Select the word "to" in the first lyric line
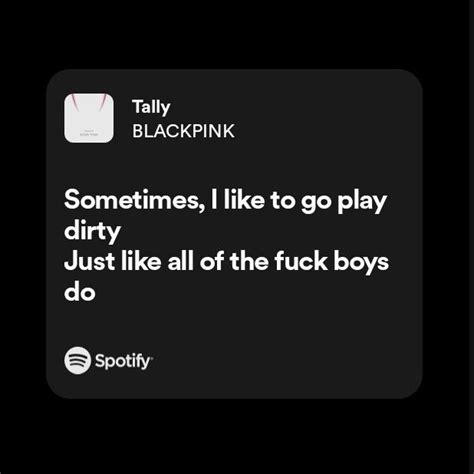The image size is (474, 474). click(283, 200)
